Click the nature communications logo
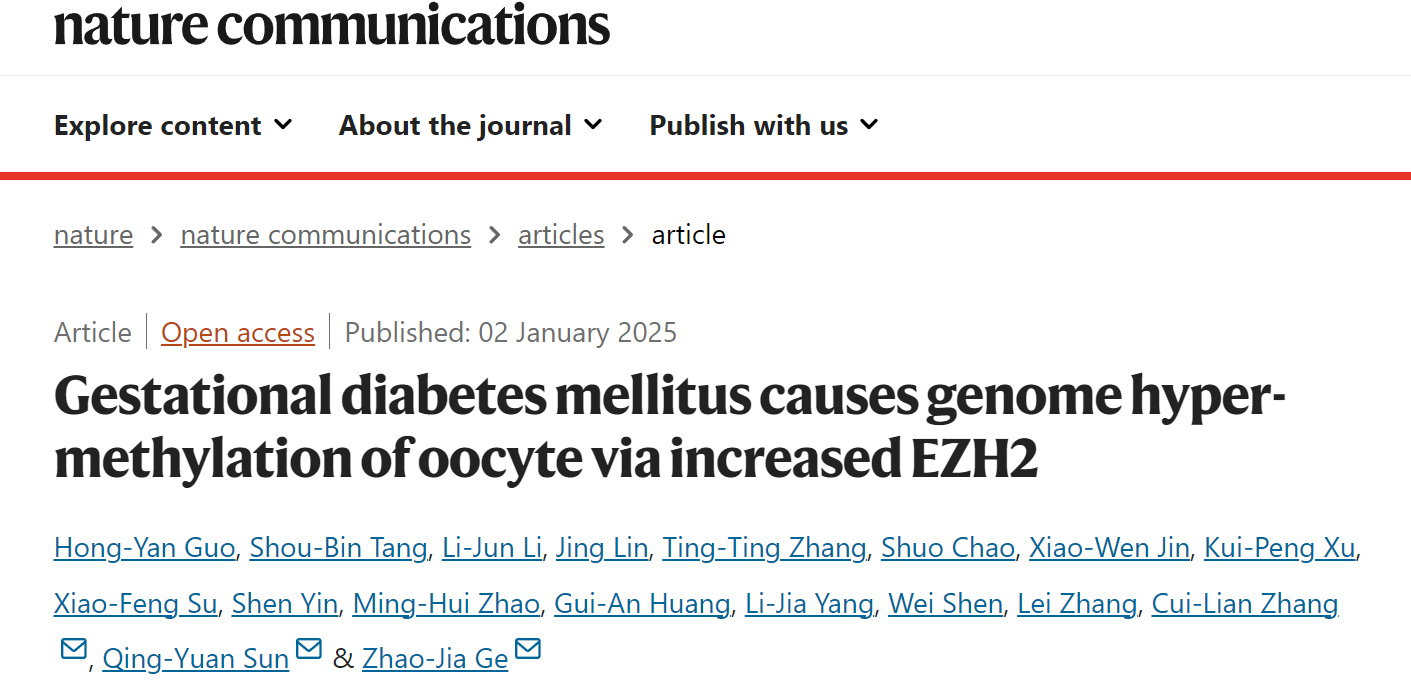 331,24
